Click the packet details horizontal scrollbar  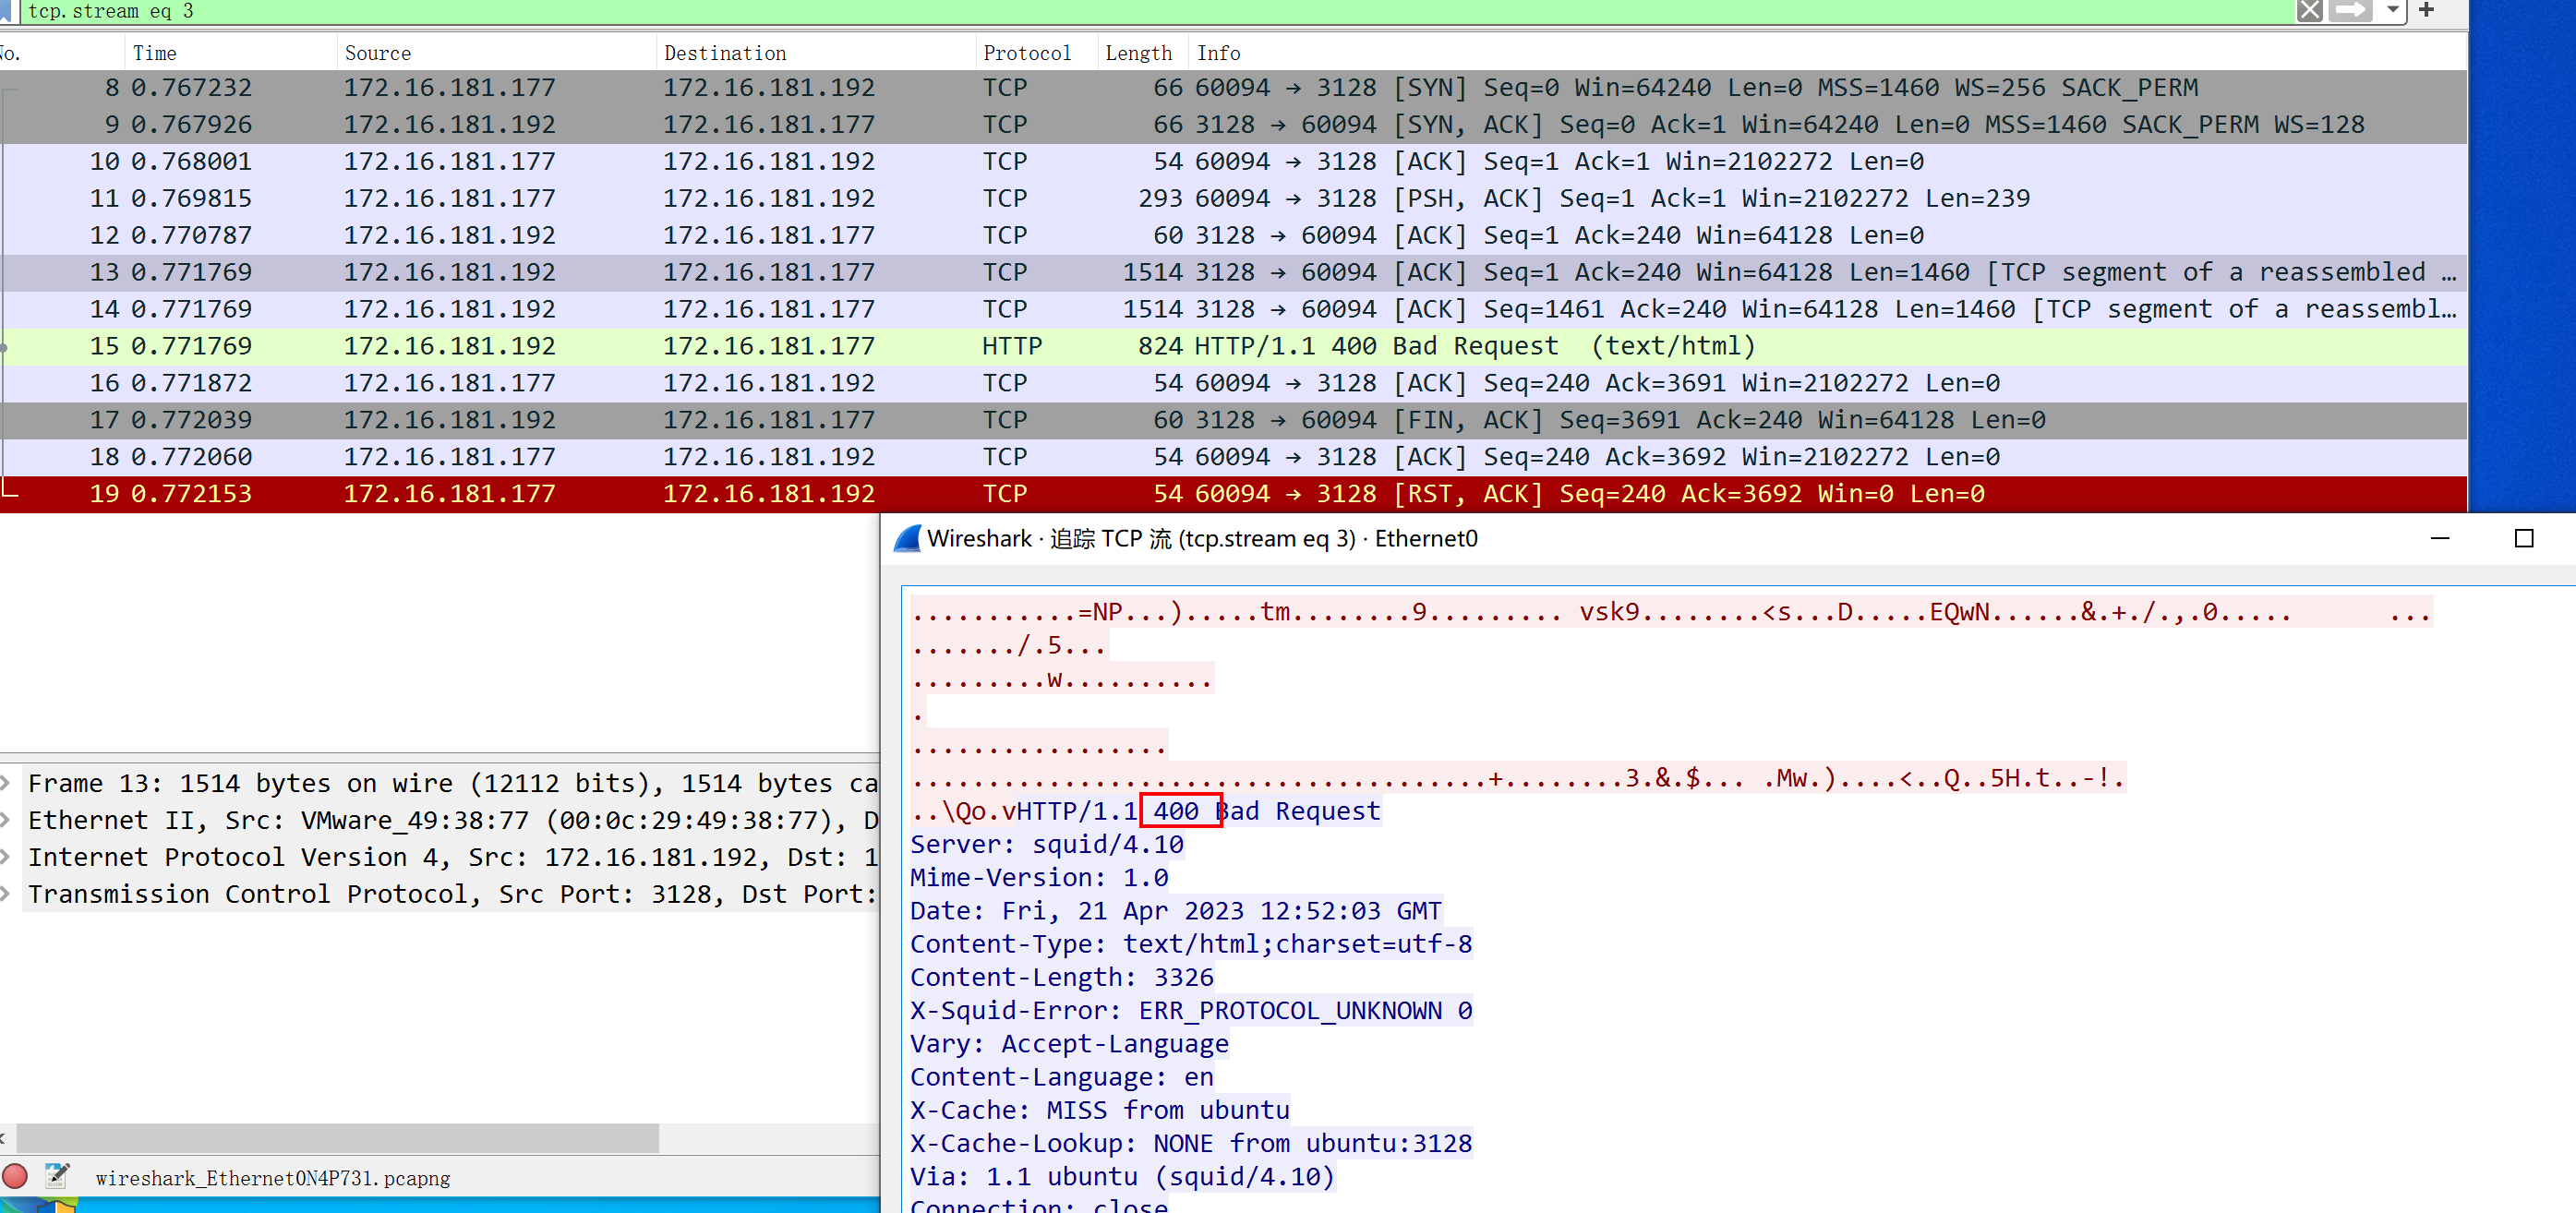(x=337, y=1137)
